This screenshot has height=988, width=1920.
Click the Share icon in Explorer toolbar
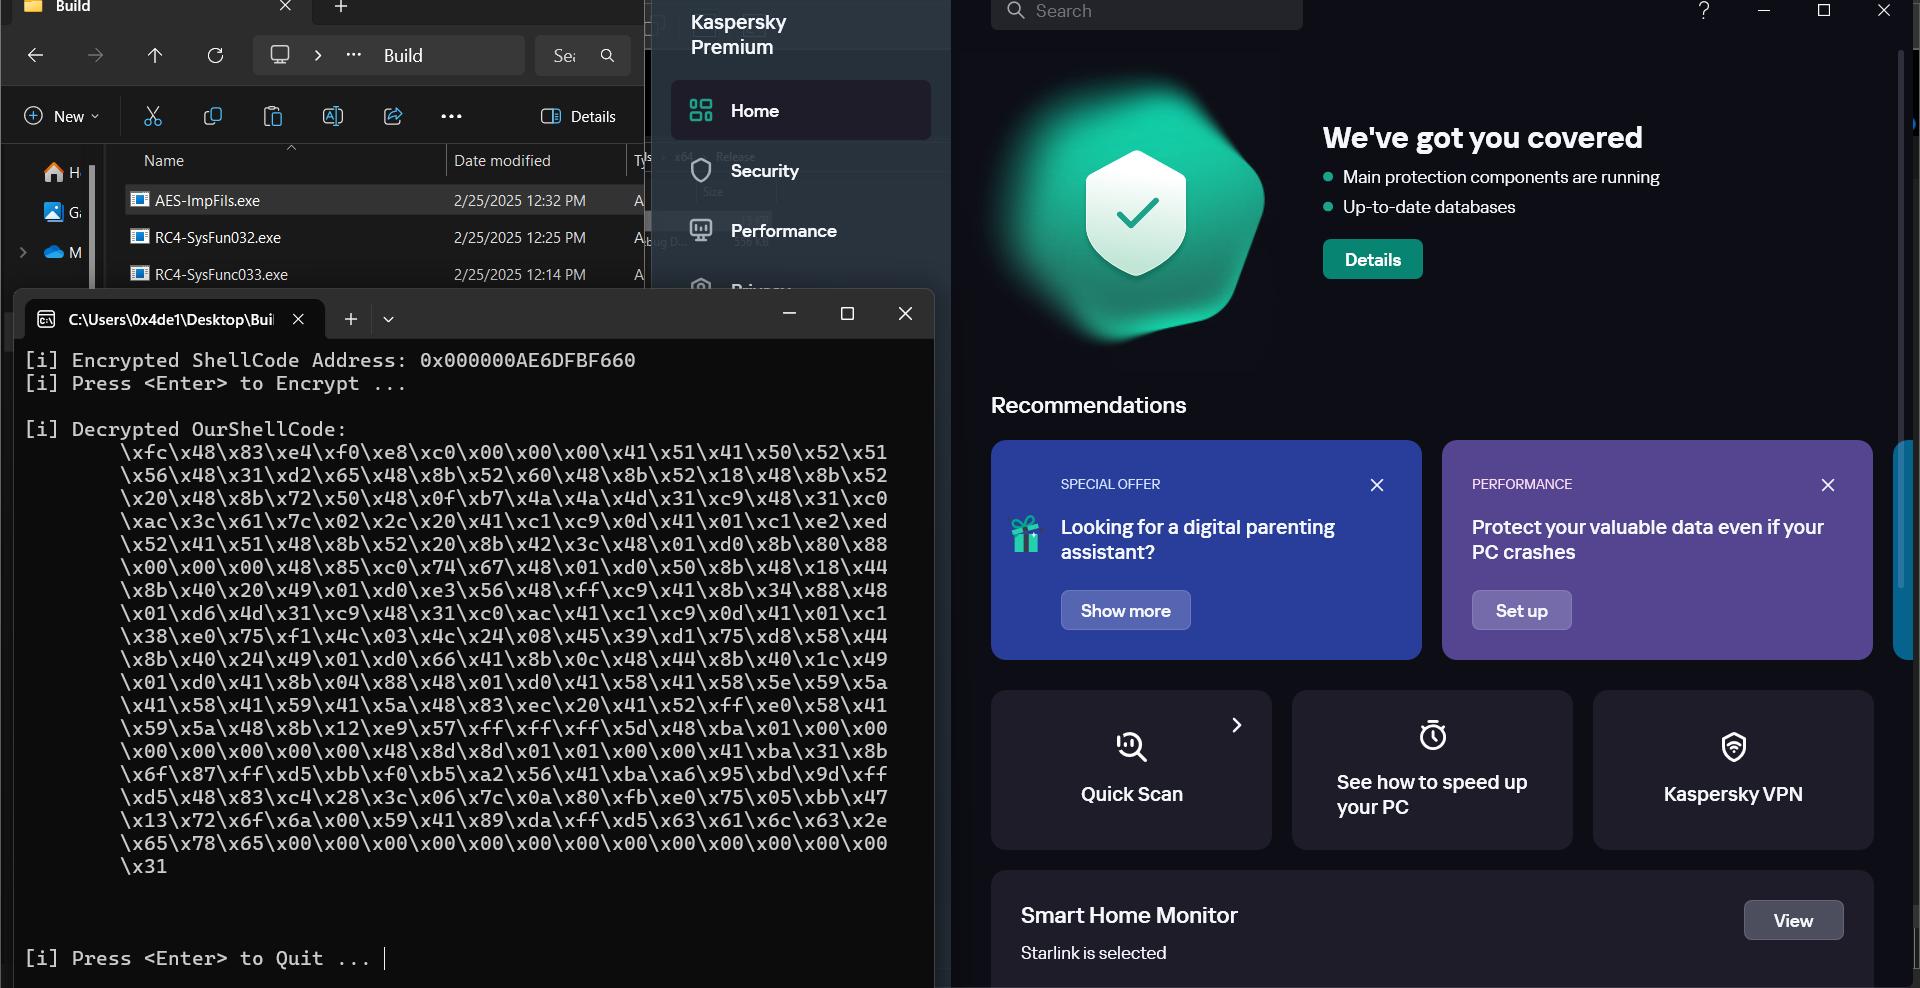tap(393, 116)
